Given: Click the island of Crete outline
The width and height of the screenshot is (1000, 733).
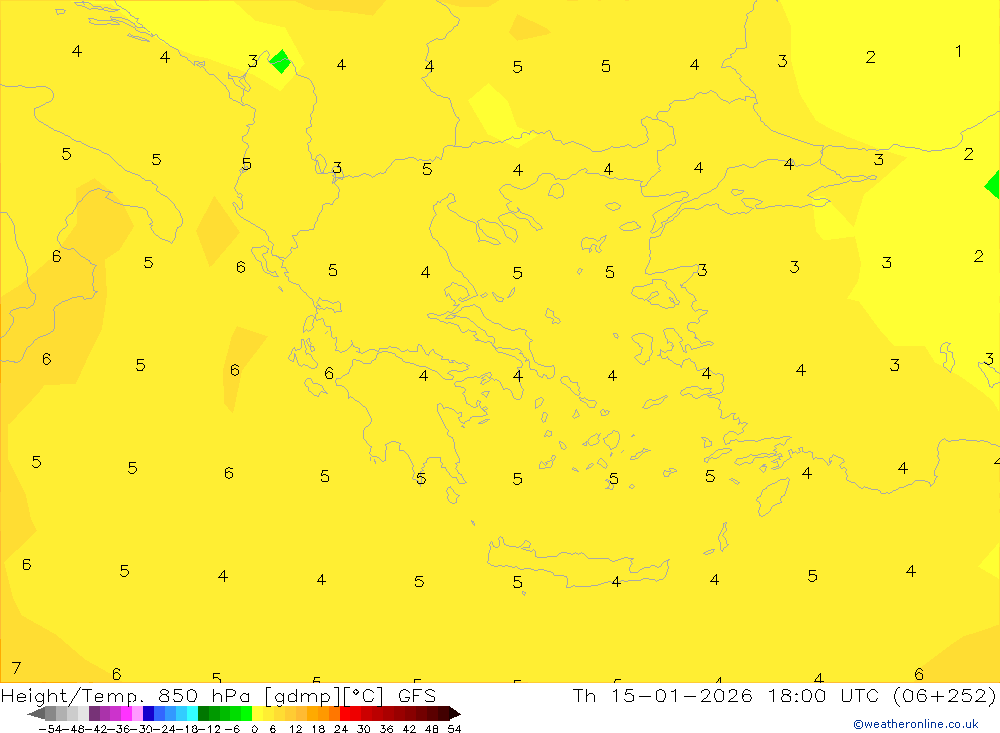Looking at the screenshot, I should click(577, 564).
